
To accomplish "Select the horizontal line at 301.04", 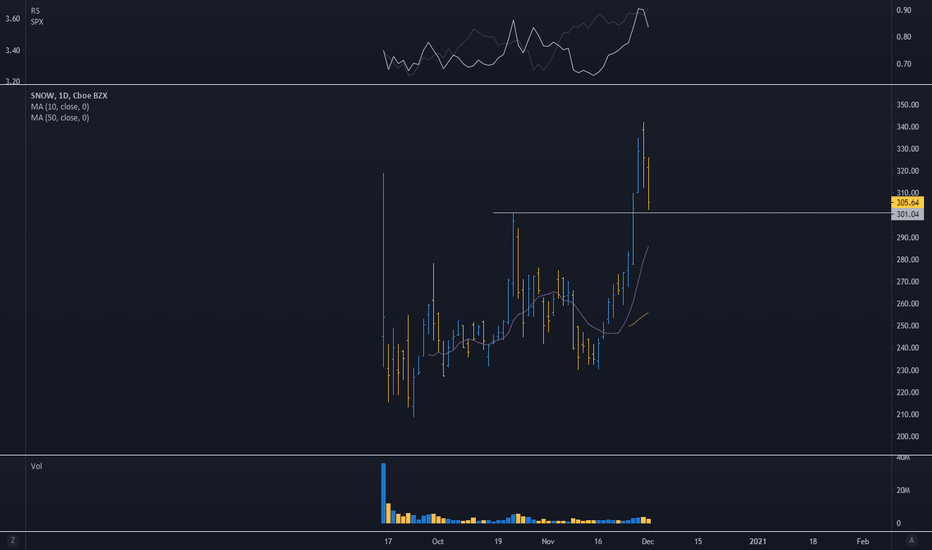I will [692, 213].
